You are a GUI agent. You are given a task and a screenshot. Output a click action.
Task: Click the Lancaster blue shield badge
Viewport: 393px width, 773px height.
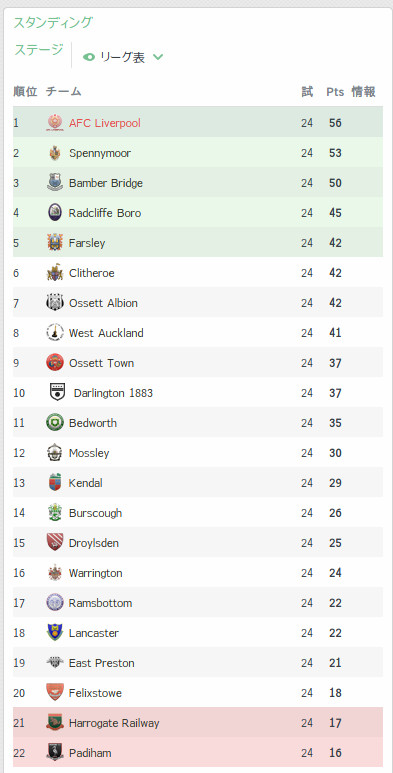click(55, 633)
